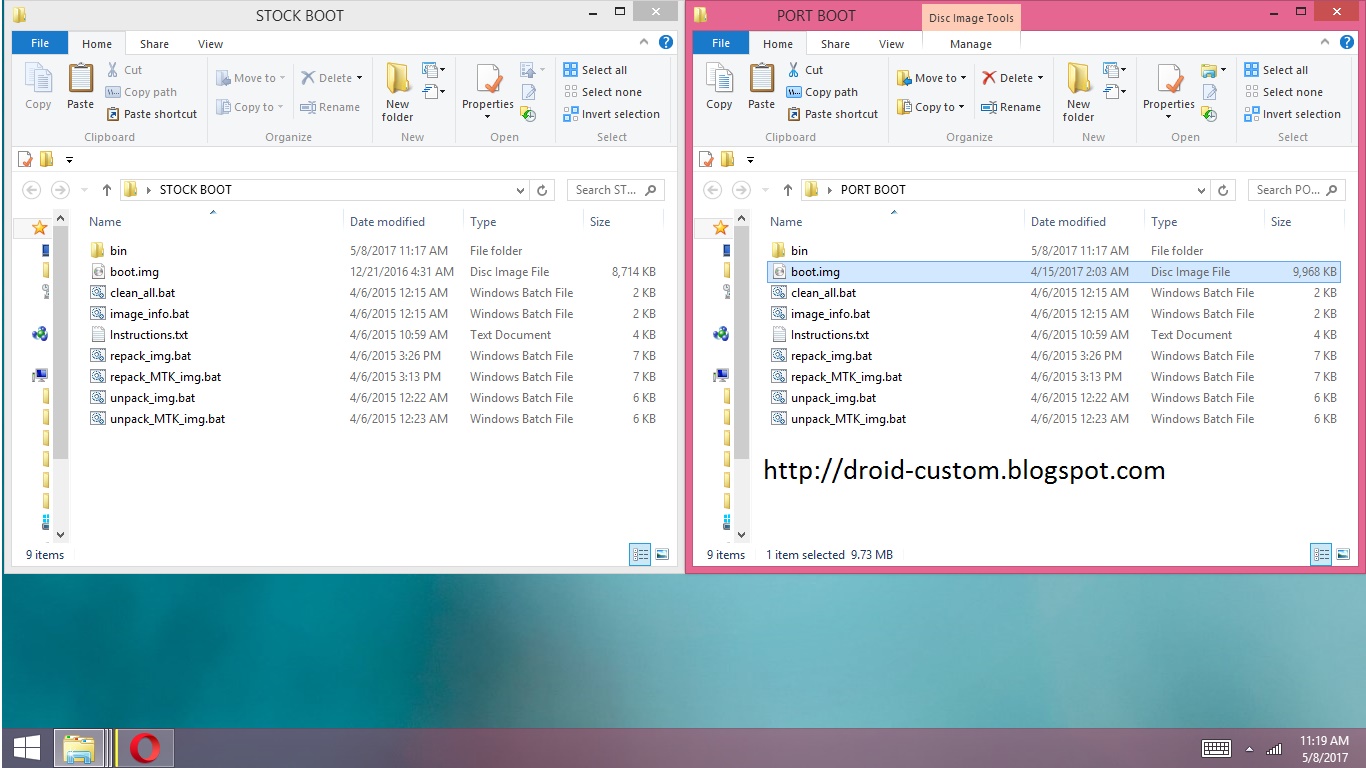Expand address bar history in STOCK BOOT
Image resolution: width=1366 pixels, height=768 pixels.
click(520, 190)
